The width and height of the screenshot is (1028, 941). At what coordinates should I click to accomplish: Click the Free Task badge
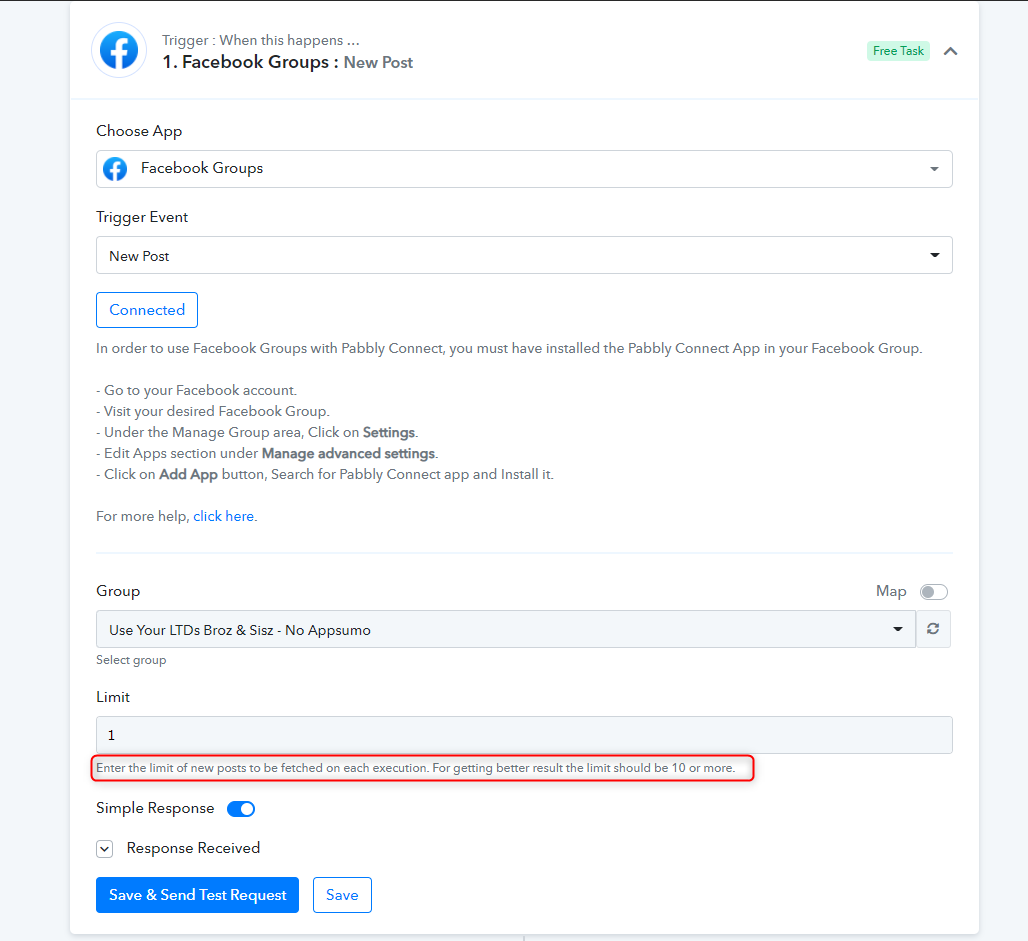click(898, 51)
